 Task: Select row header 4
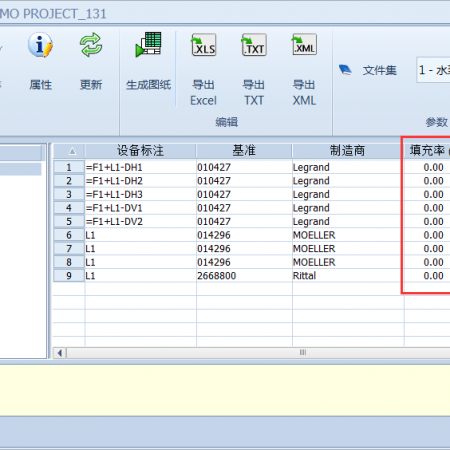click(x=69, y=208)
